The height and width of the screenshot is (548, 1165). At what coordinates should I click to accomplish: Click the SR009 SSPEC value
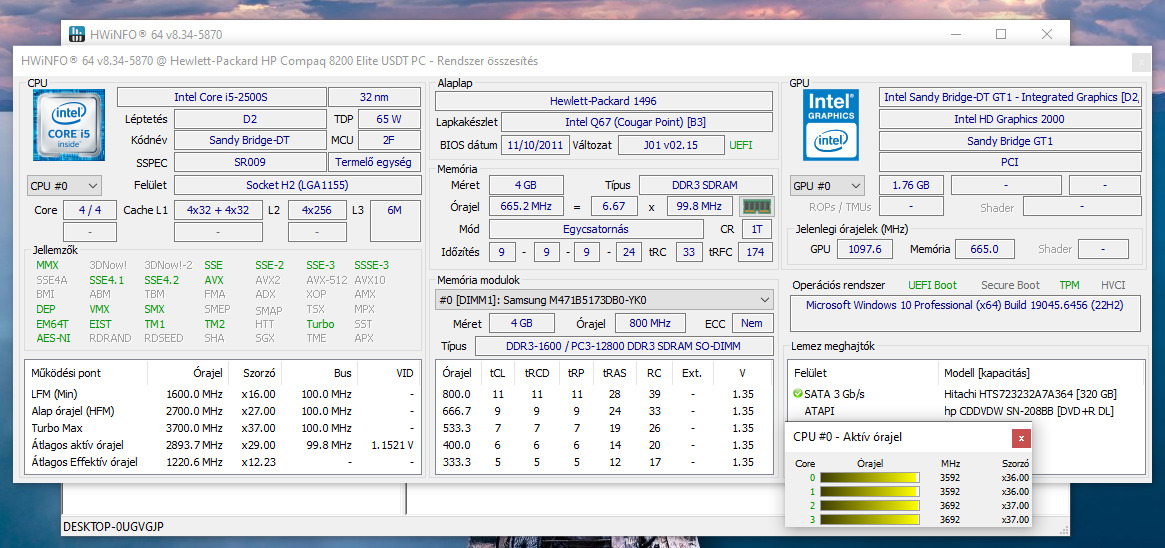point(250,162)
